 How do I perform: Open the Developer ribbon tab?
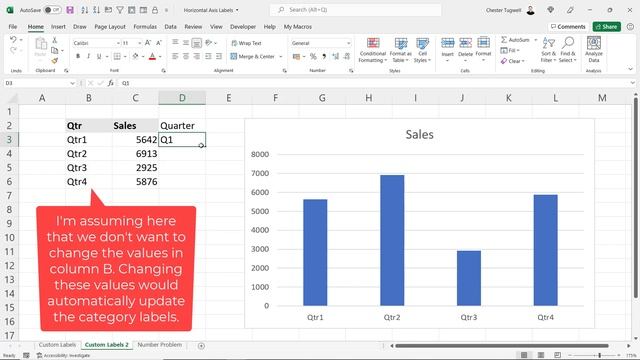click(x=243, y=27)
